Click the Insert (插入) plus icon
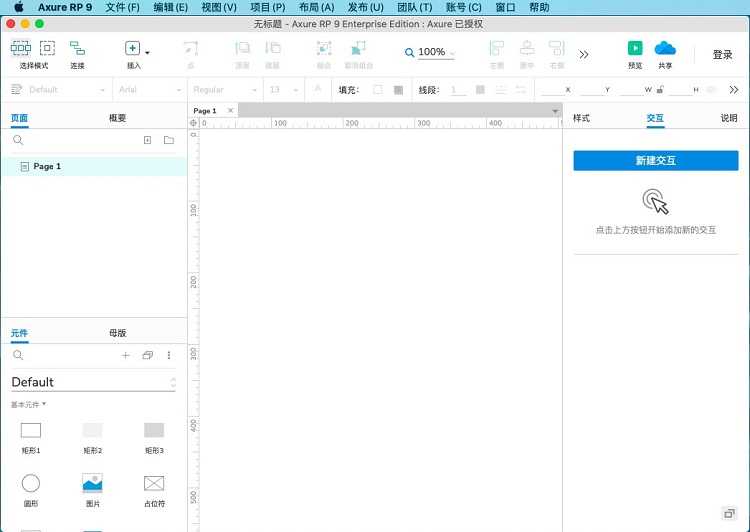 click(132, 48)
